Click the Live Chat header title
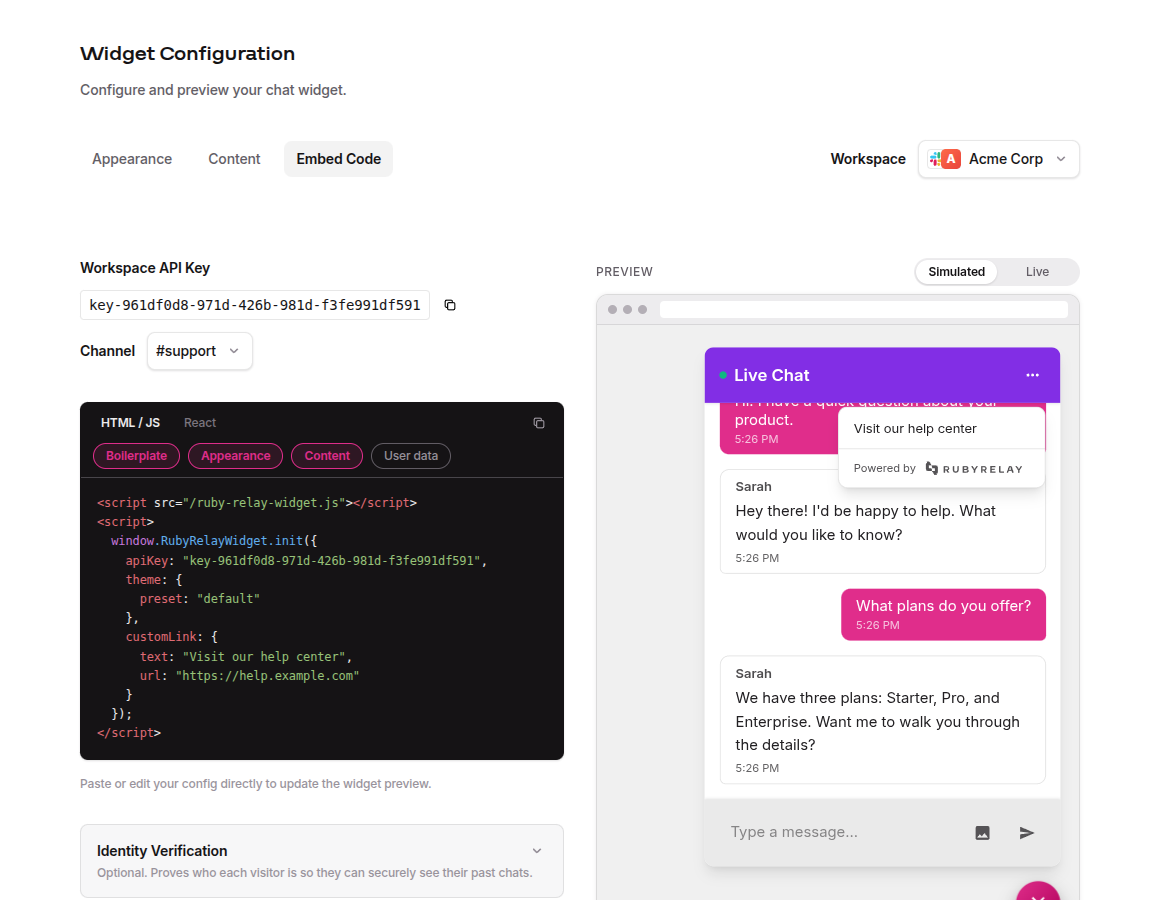Image resolution: width=1160 pixels, height=900 pixels. [x=771, y=375]
